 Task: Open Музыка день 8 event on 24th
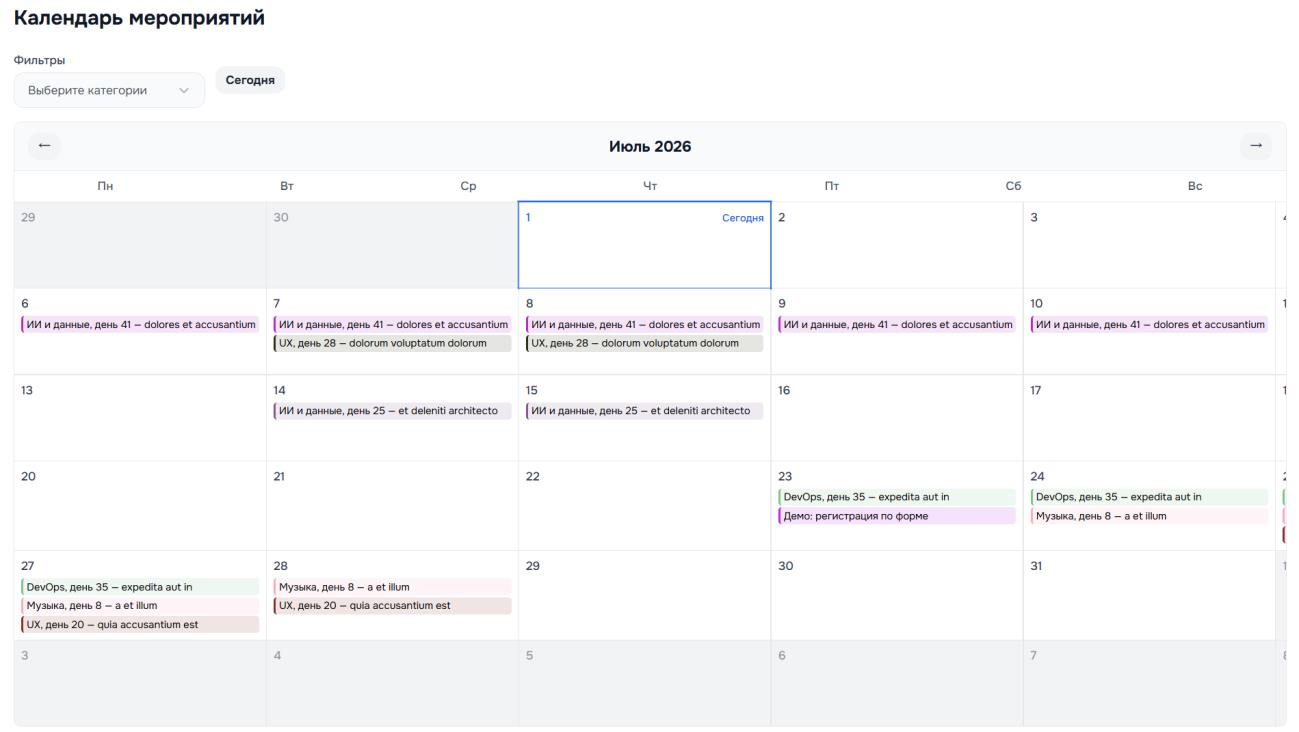click(x=1149, y=516)
